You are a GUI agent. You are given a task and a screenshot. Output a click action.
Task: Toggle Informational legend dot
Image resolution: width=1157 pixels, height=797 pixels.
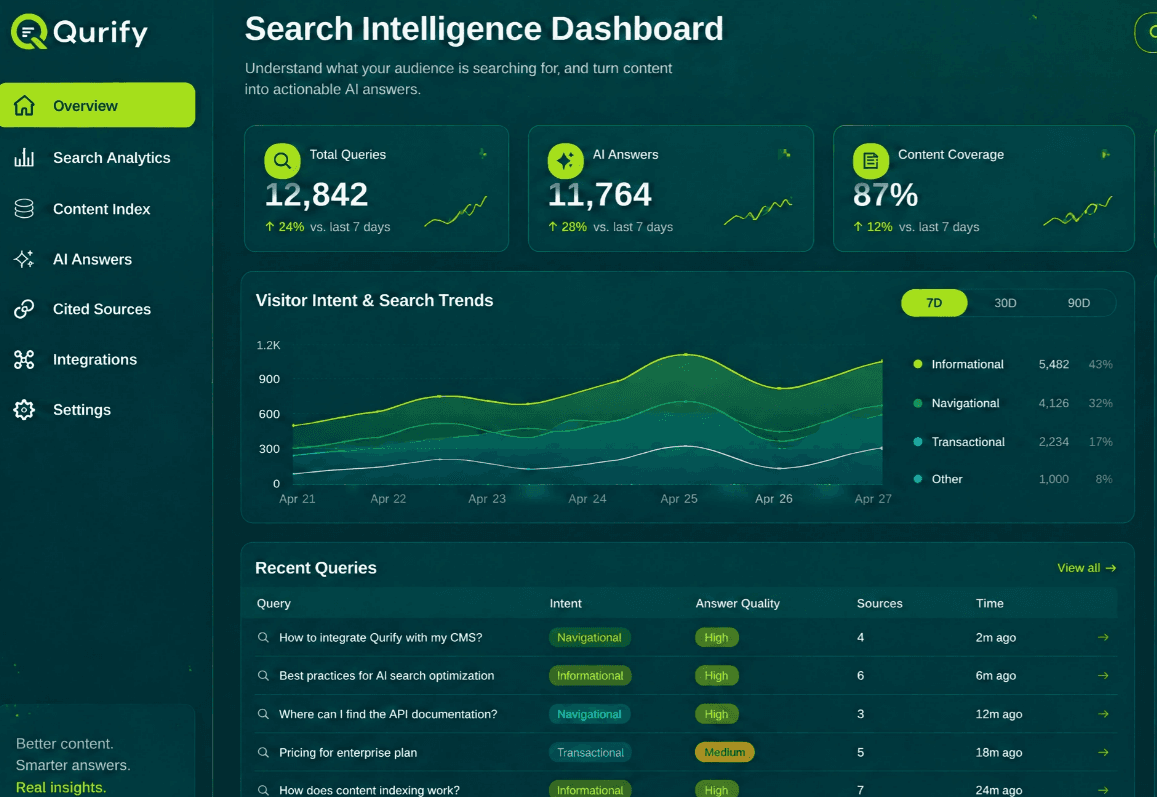[x=918, y=364]
